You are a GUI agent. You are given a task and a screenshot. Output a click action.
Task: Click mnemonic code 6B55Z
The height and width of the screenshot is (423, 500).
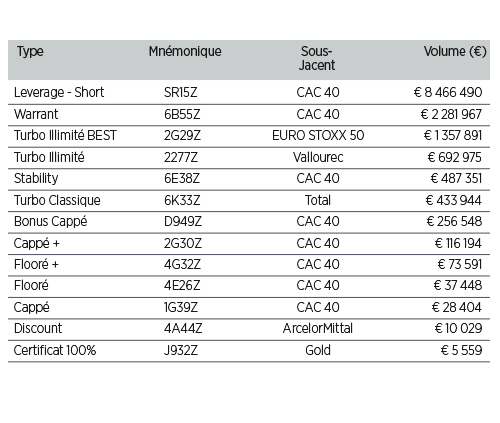[182, 114]
